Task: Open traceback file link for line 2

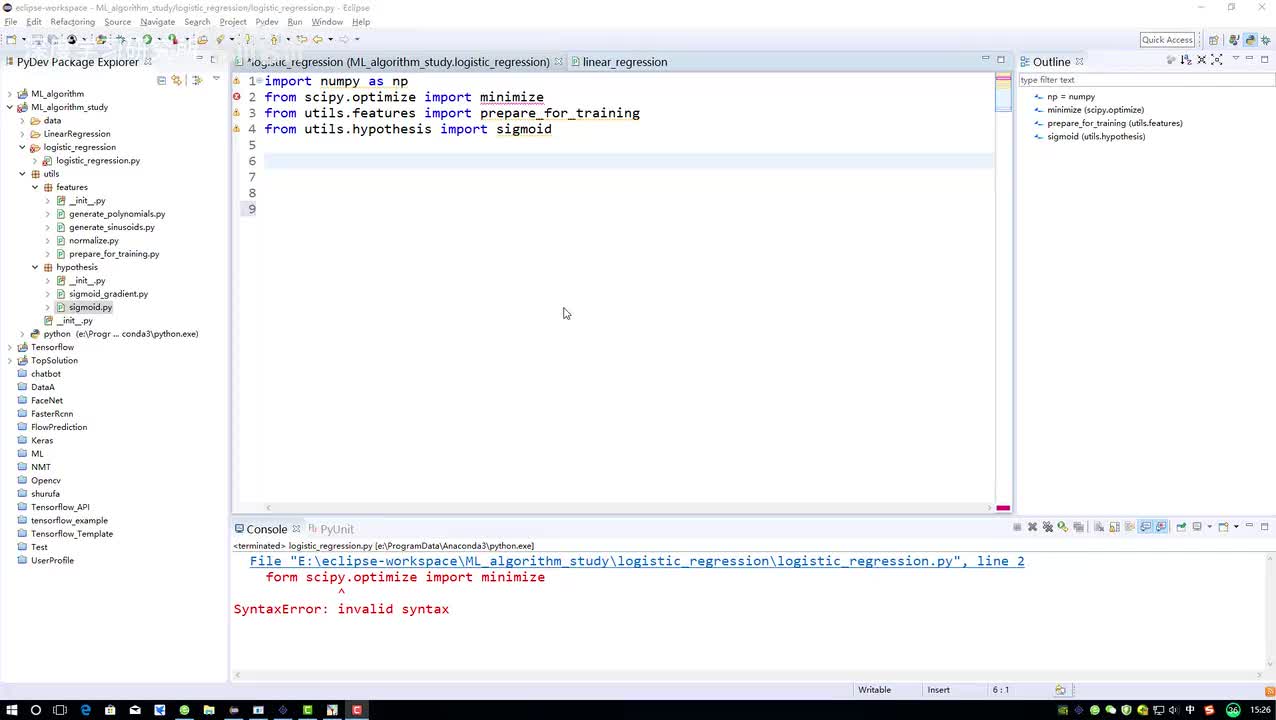Action: click(637, 561)
